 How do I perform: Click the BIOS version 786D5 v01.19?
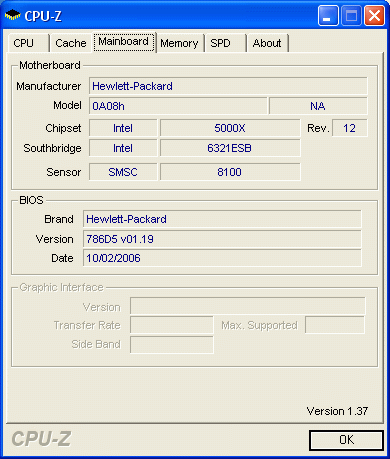(x=222, y=239)
